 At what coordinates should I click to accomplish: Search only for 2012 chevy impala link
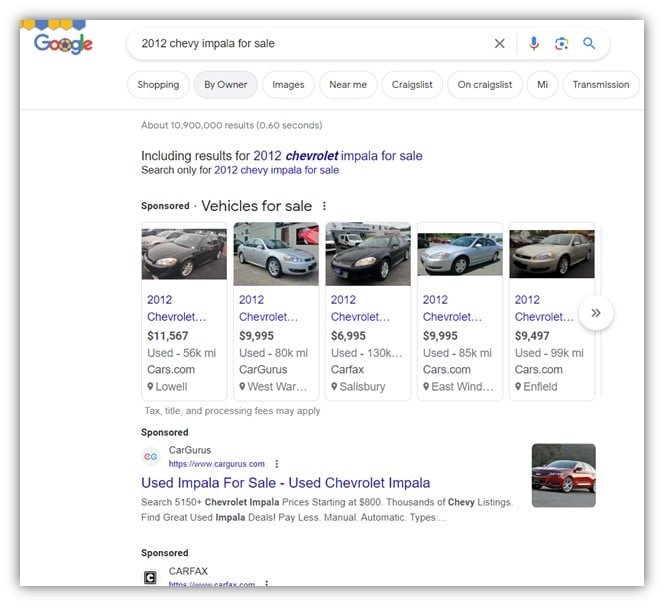277,170
